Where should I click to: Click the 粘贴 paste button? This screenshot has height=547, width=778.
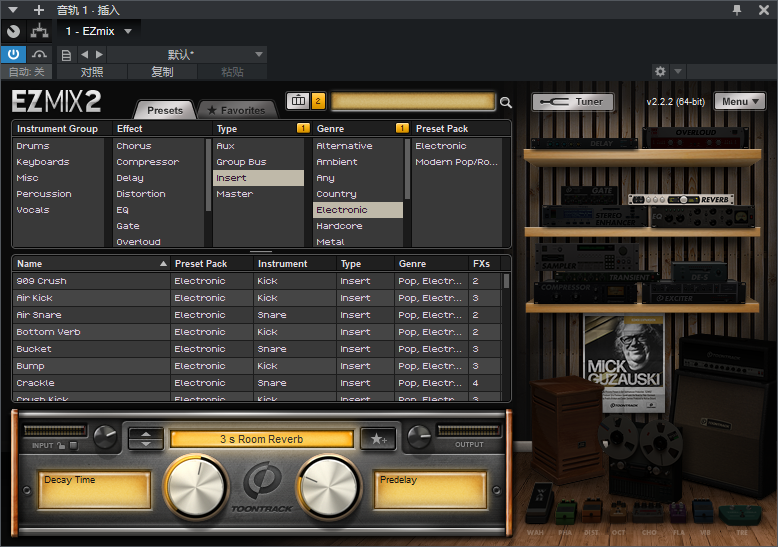click(232, 72)
